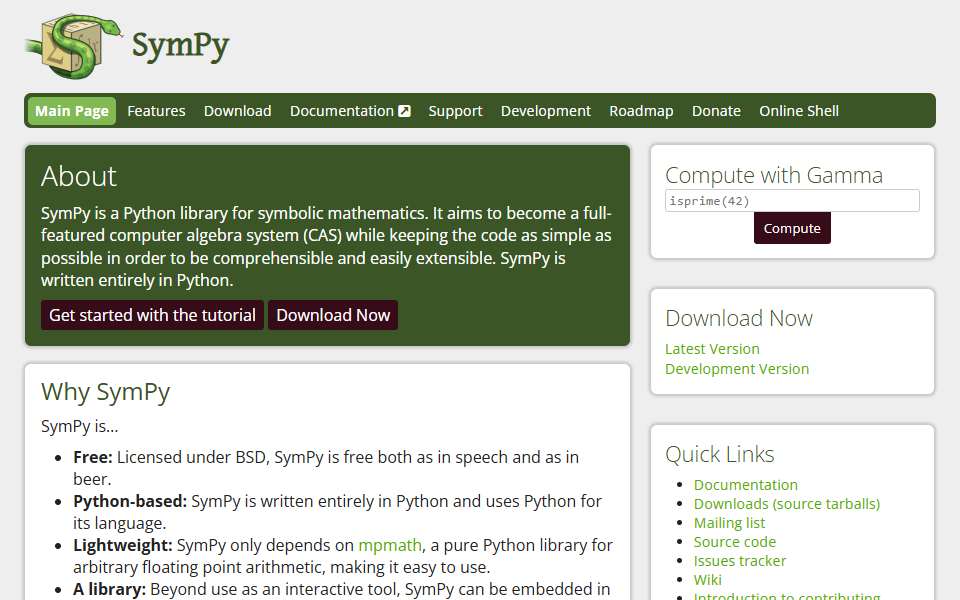Screen dimensions: 960x600
Task: Select Support in the navigation bar
Action: tap(456, 111)
